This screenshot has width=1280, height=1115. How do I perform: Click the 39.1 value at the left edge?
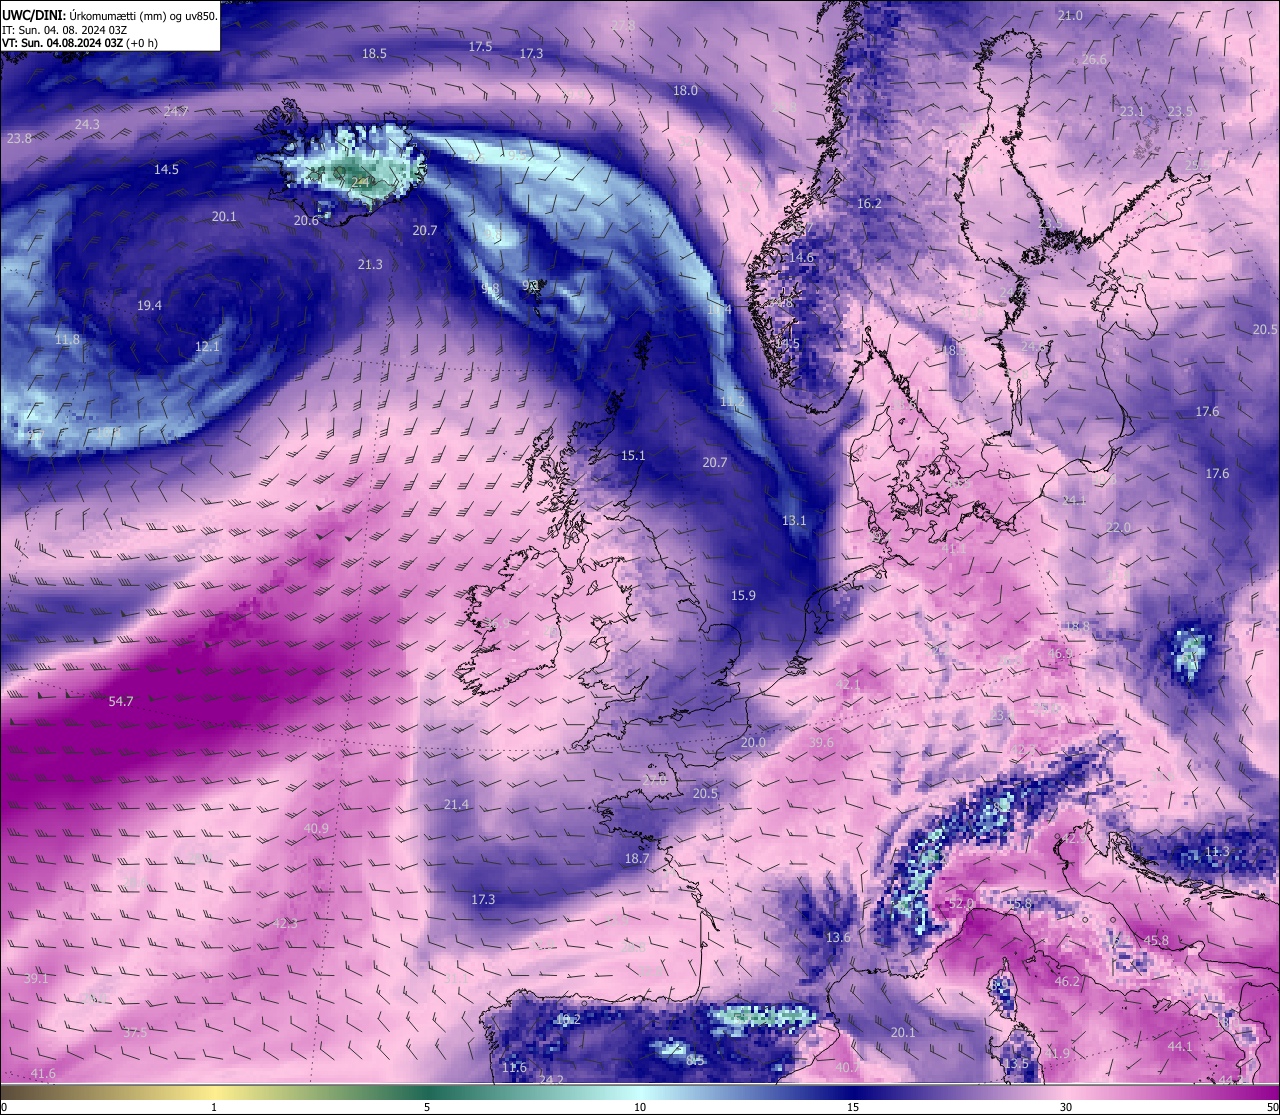click(35, 979)
